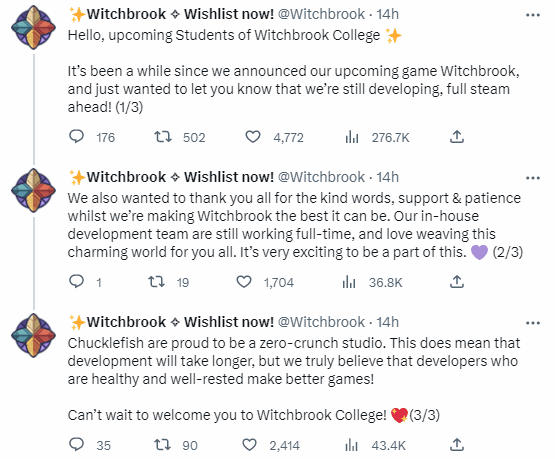Share the second tweet (2/3)
The image size is (555, 459).
pyautogui.click(x=457, y=282)
